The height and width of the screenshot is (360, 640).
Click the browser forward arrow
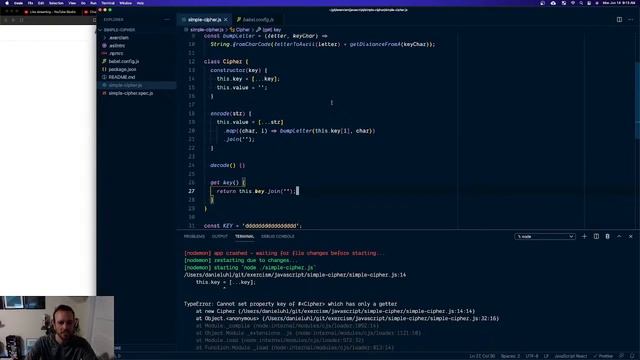[x=13, y=20]
